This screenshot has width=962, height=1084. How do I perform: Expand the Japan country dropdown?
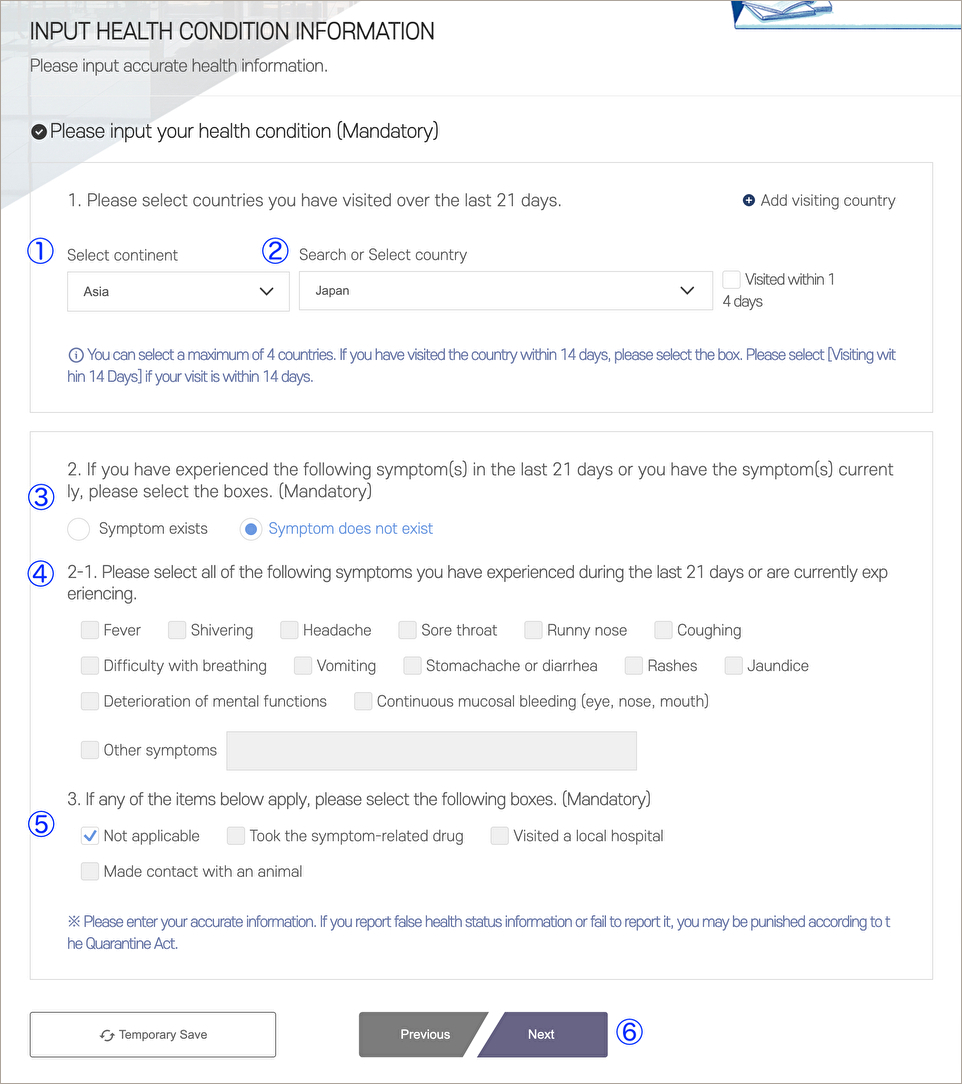[x=506, y=290]
